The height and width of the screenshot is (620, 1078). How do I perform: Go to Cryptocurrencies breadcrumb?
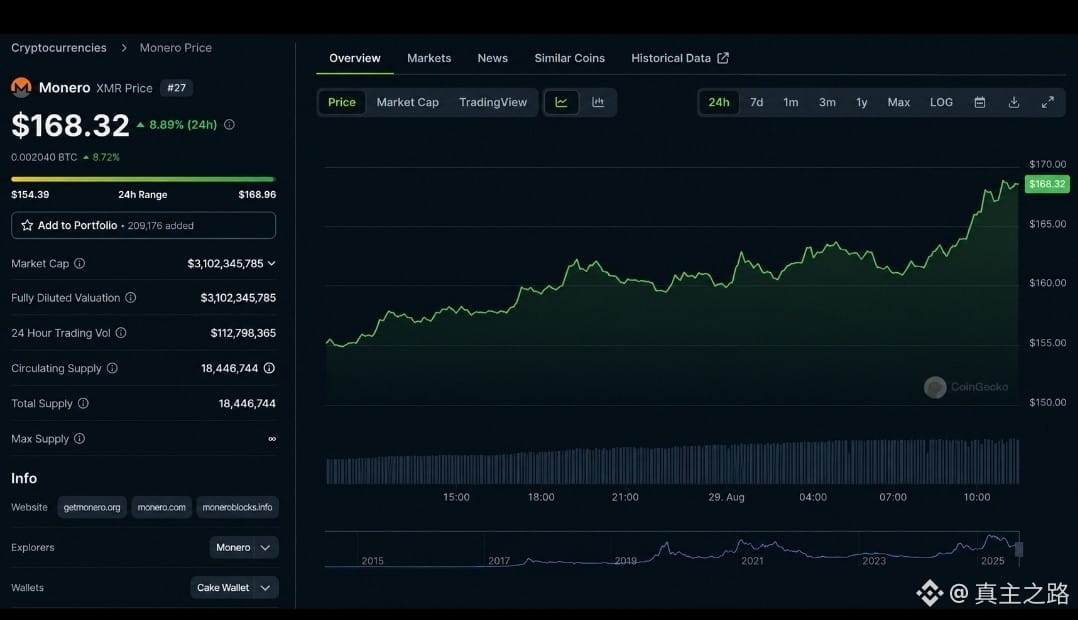(59, 47)
